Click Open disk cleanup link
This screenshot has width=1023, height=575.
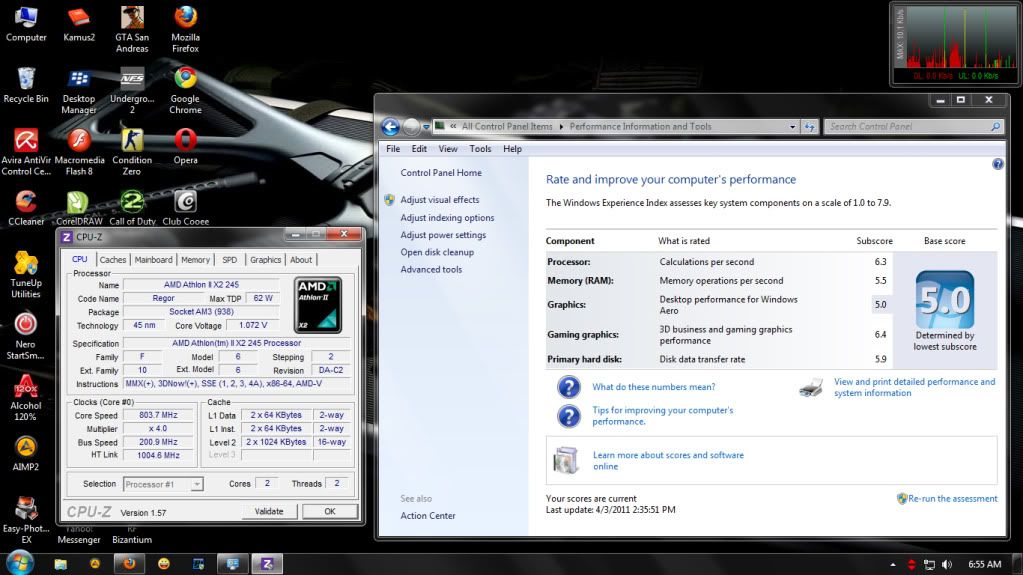[437, 253]
